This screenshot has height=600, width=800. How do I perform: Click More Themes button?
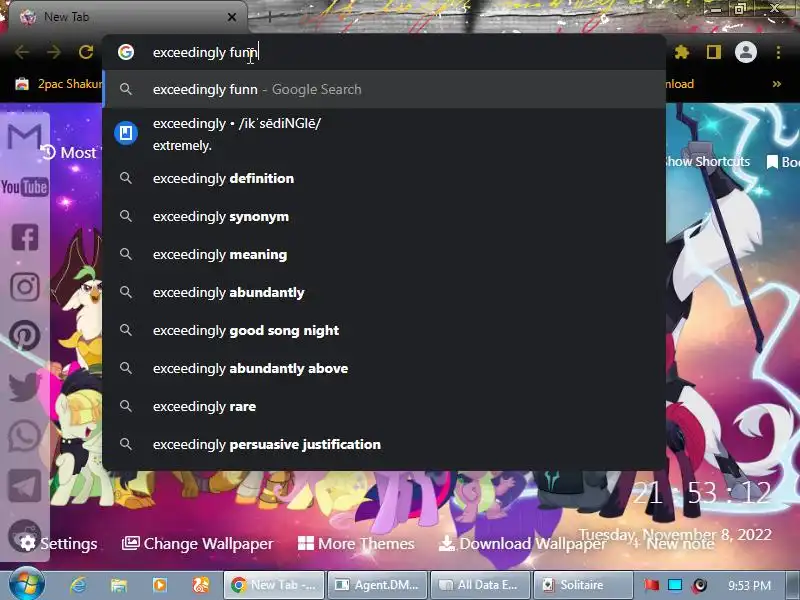pyautogui.click(x=356, y=543)
